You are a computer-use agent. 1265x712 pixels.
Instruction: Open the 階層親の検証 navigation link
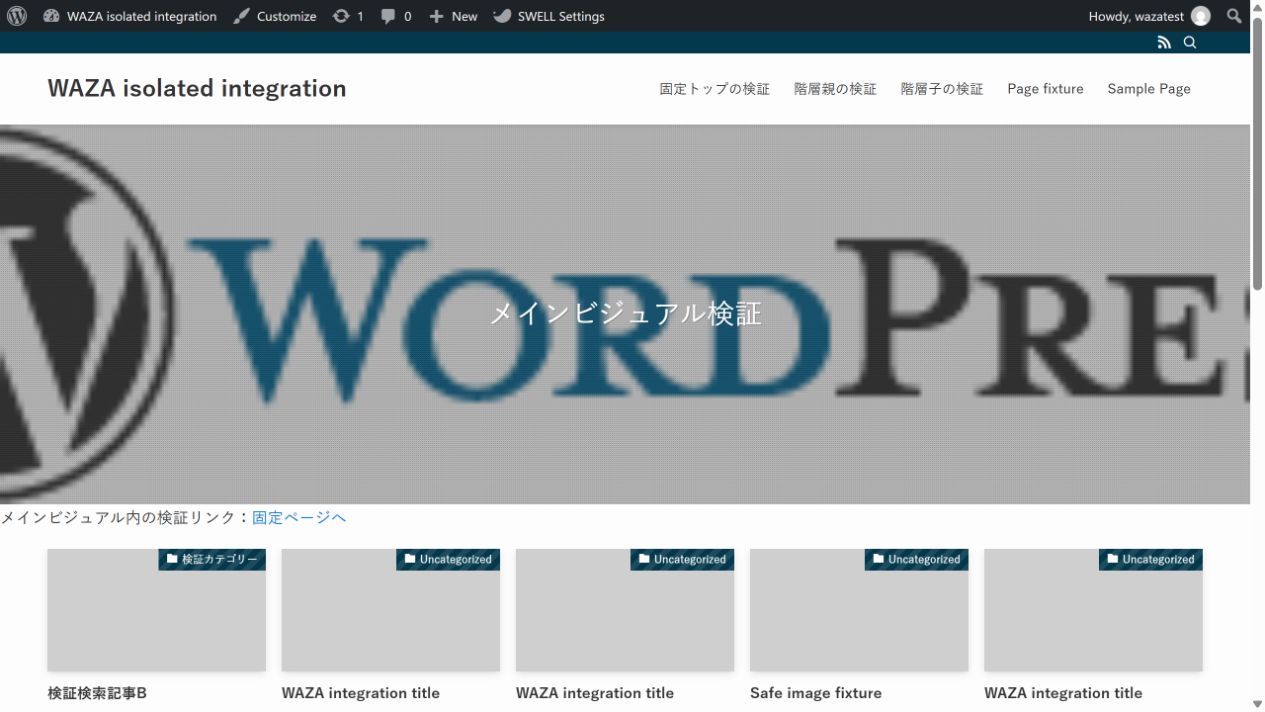[835, 89]
